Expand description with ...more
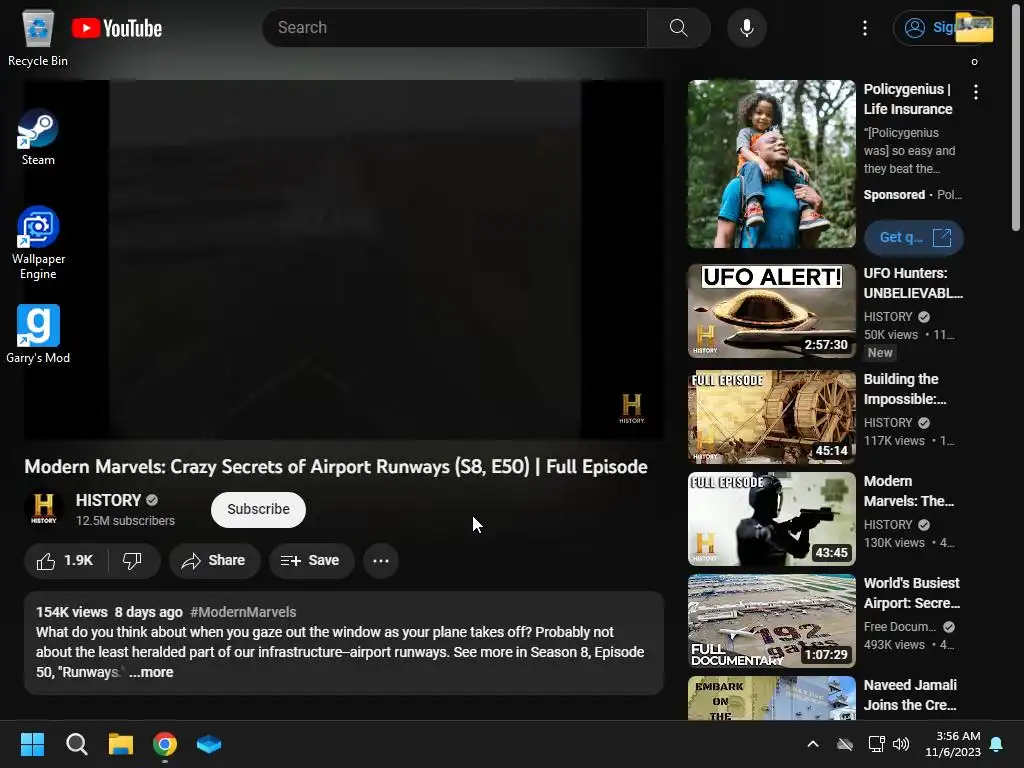Image resolution: width=1024 pixels, height=768 pixels. [152, 672]
